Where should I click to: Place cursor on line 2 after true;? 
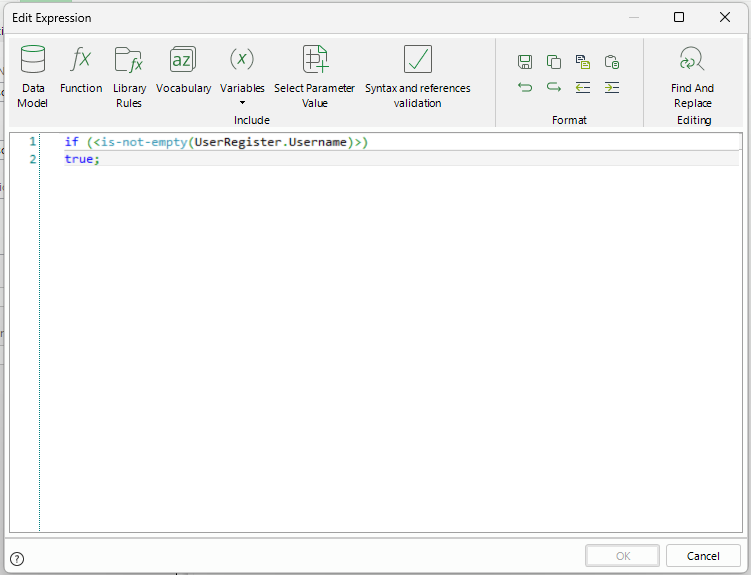[x=101, y=159]
